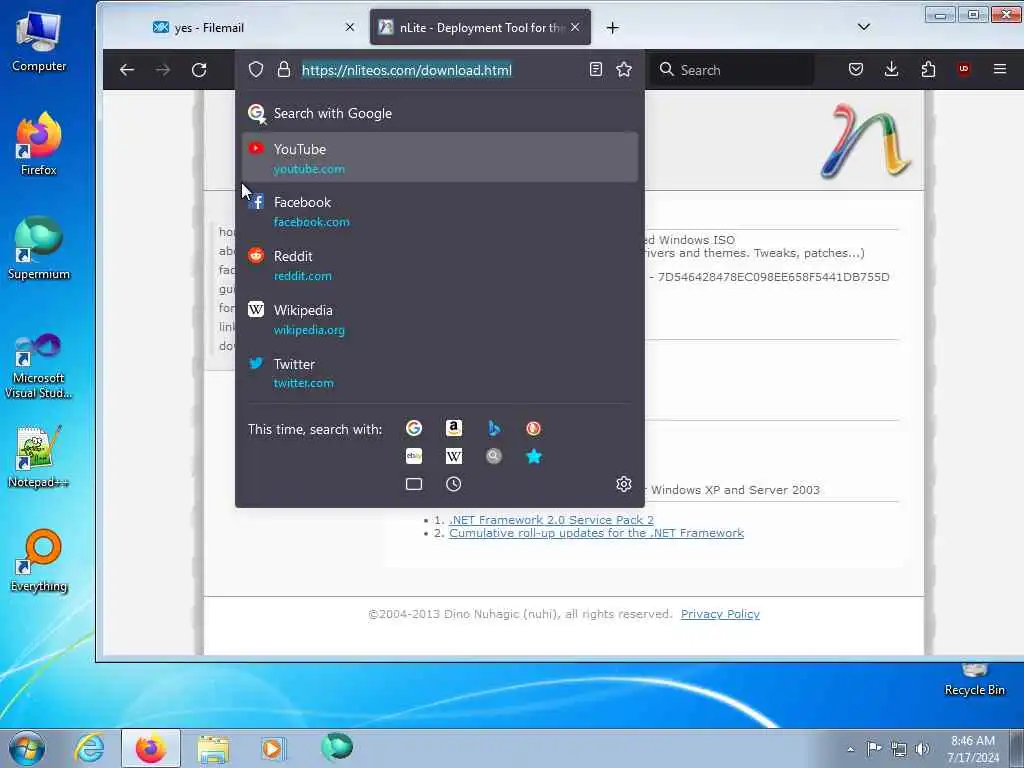Search this time with Amazon icon
The image size is (1024, 768).
pos(454,428)
